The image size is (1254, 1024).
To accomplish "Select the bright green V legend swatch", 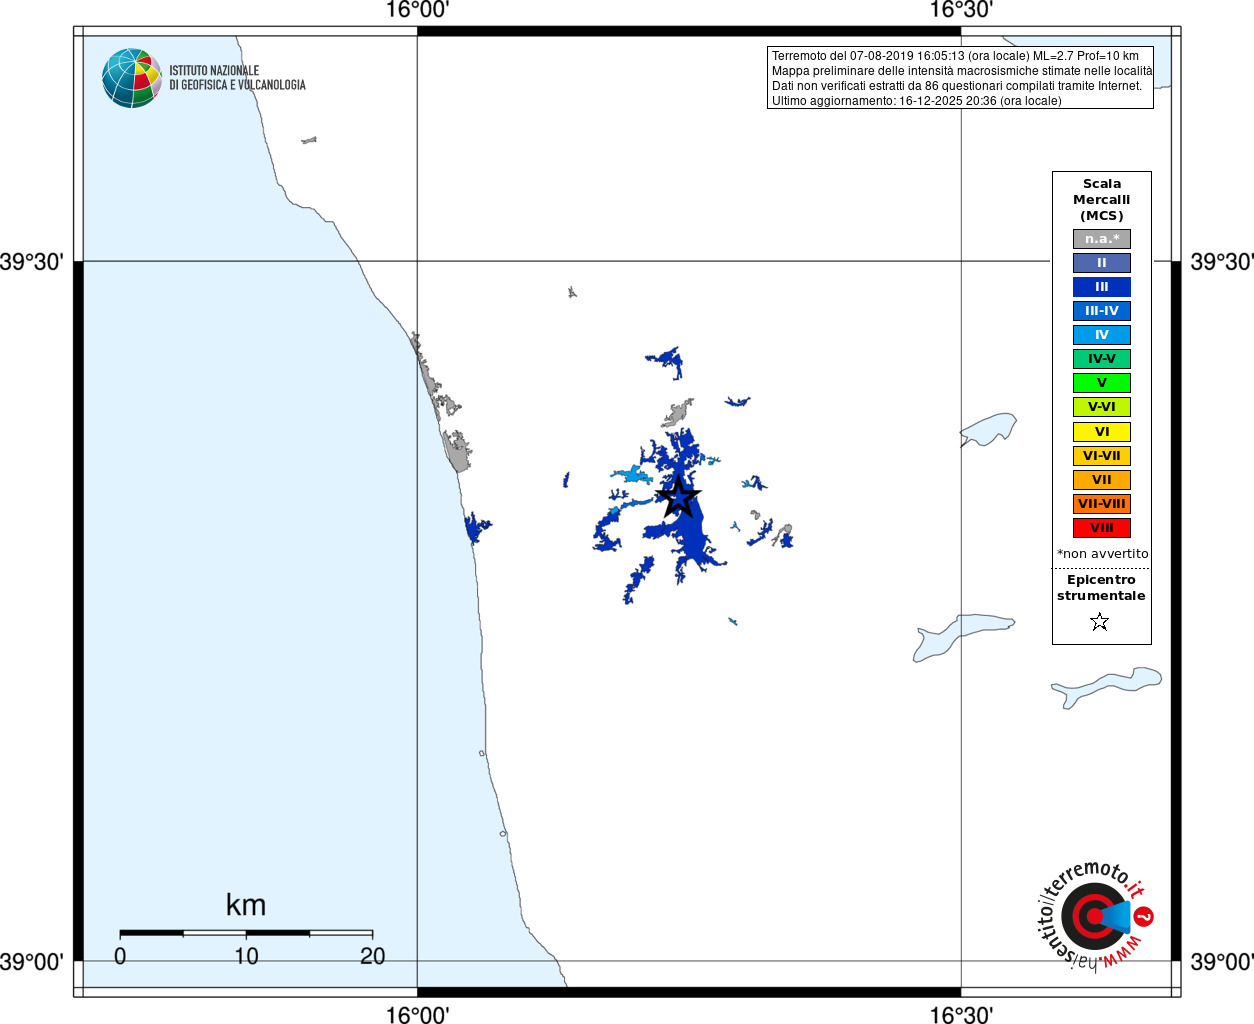I will [x=1102, y=383].
